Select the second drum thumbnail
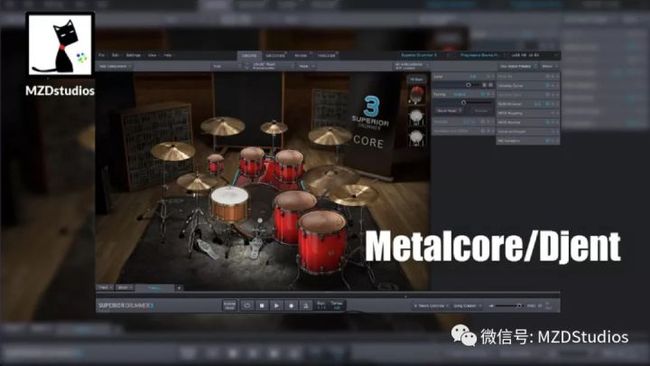The image size is (650, 366). tap(416, 117)
